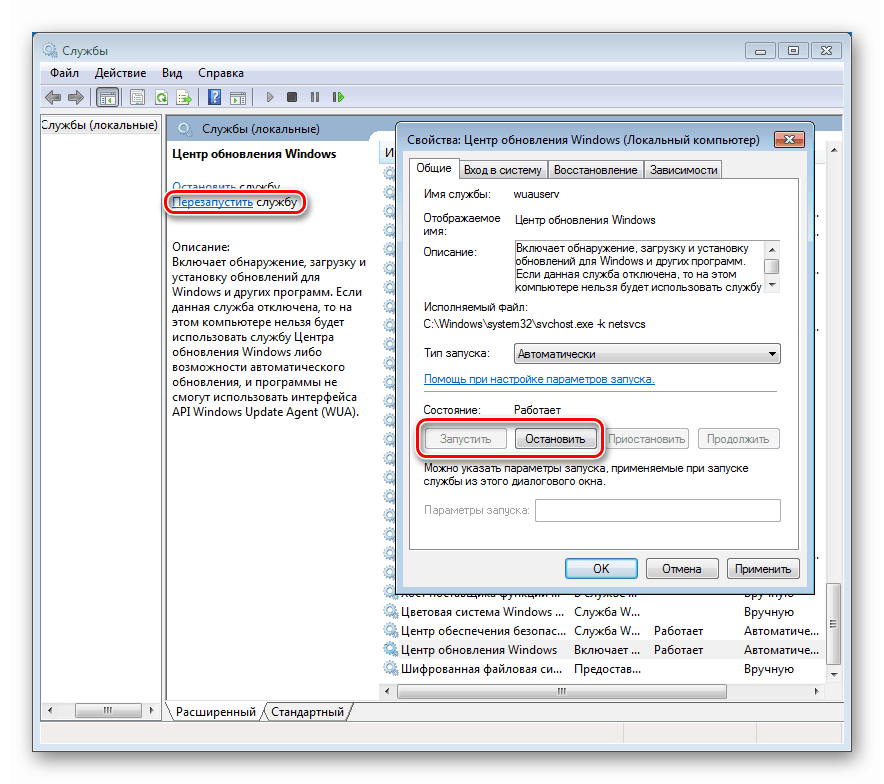Click the Параметры запуска input field
Image resolution: width=884 pixels, height=784 pixels.
[x=659, y=510]
